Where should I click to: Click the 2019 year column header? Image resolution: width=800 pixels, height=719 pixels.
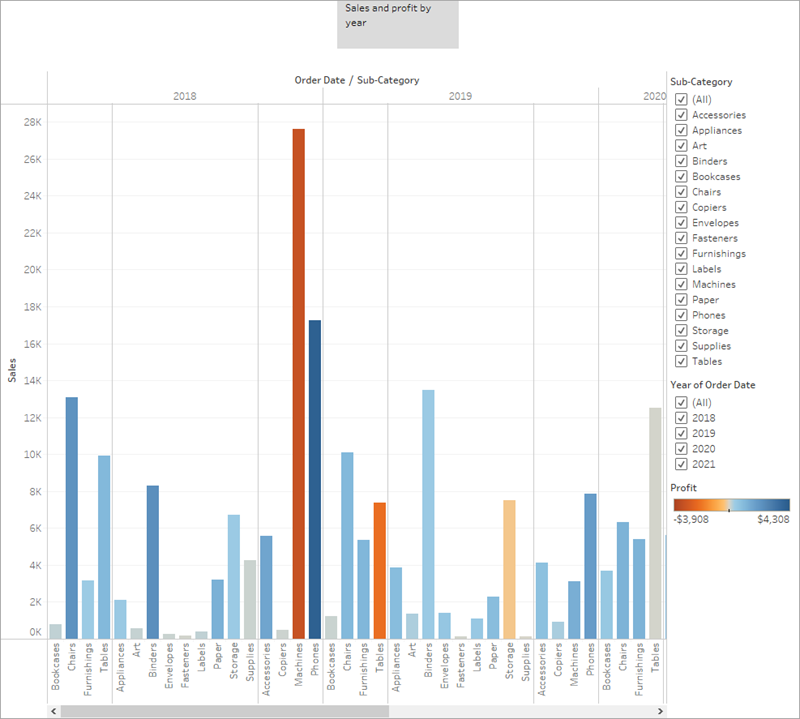(460, 96)
